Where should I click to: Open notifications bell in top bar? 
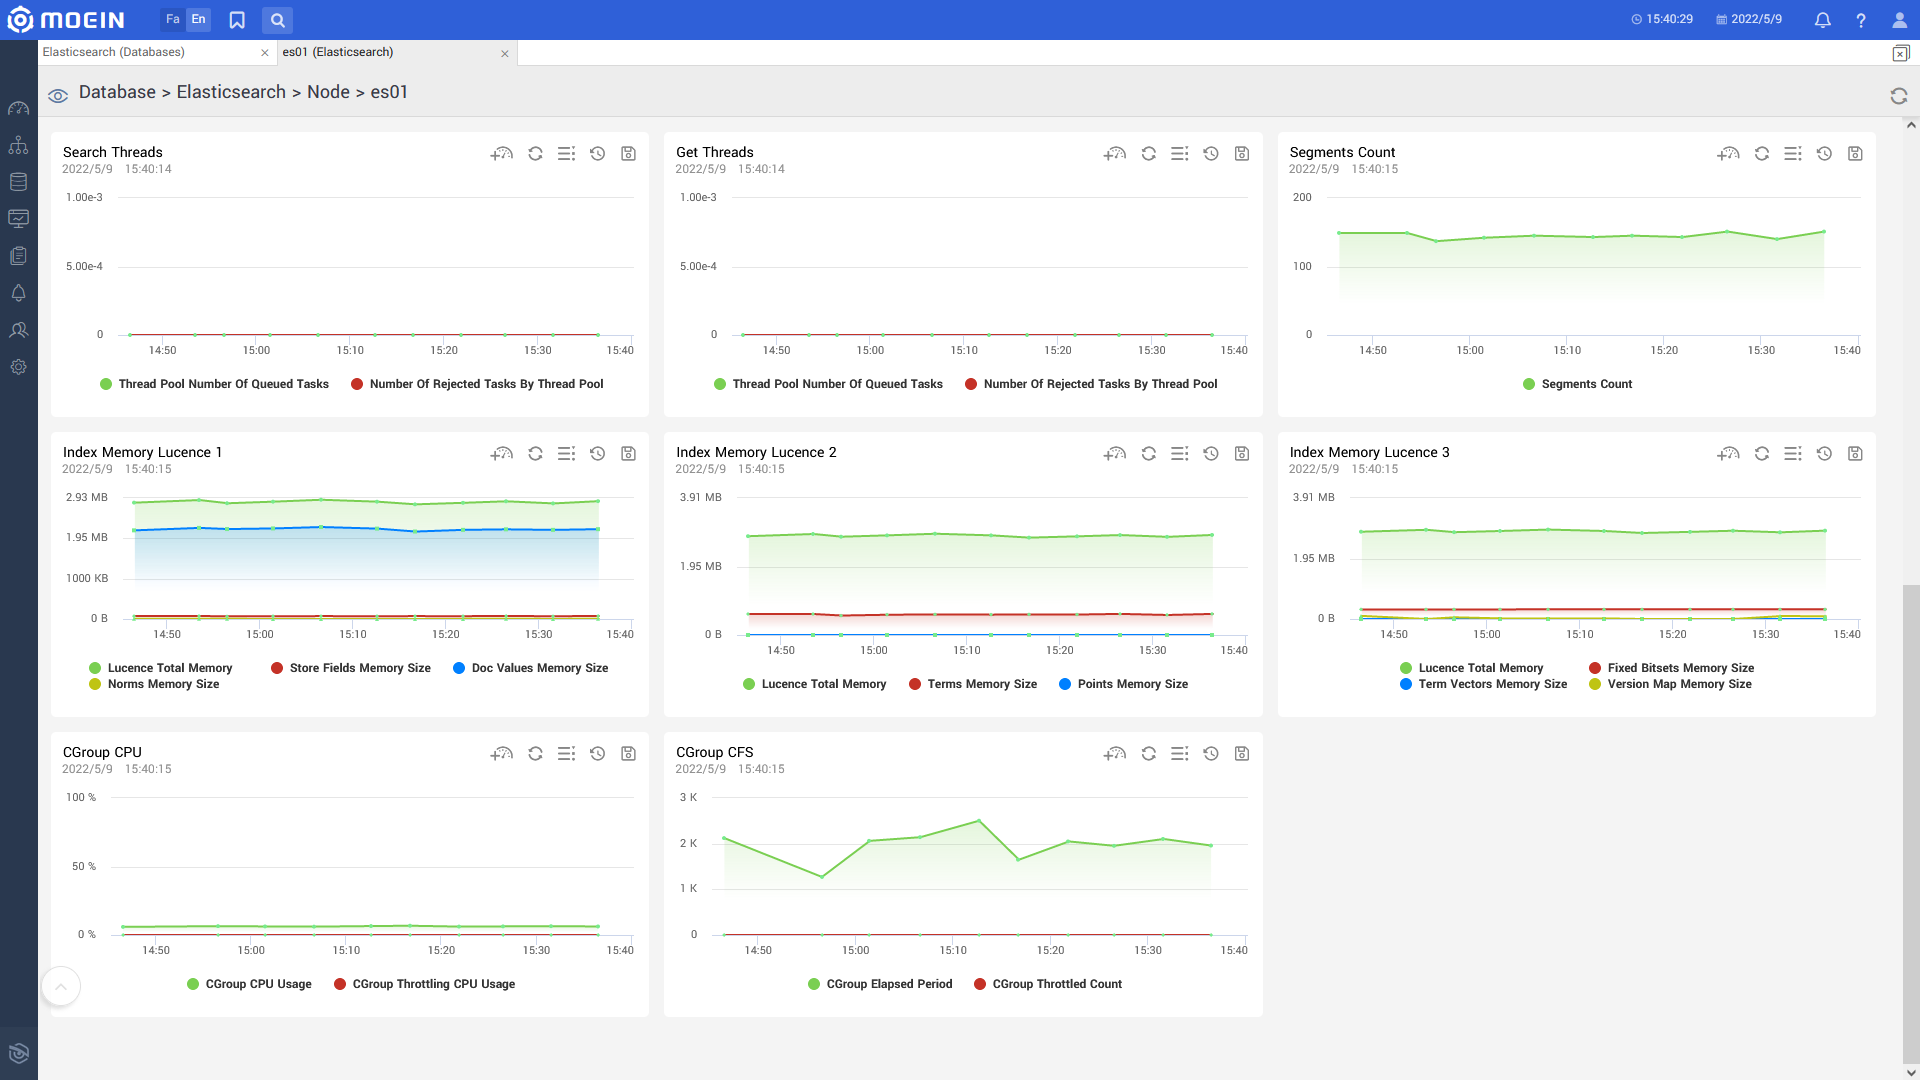click(x=1822, y=20)
